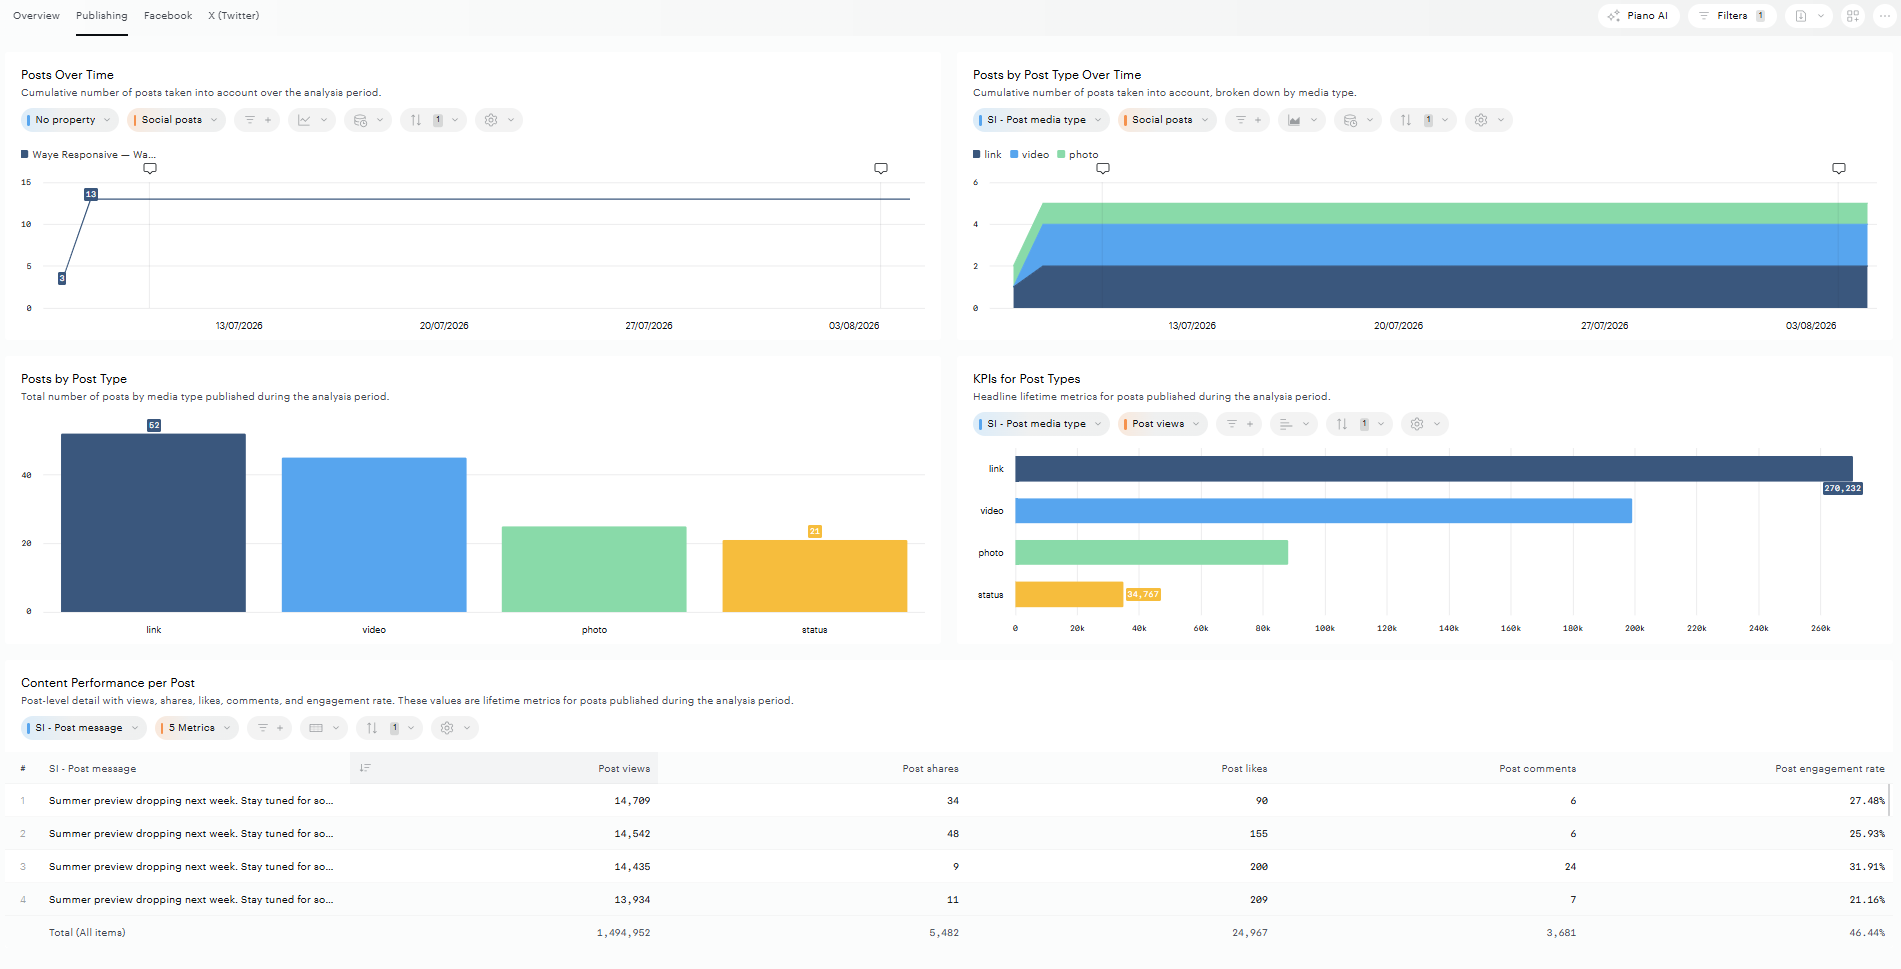Open the Post views metric dropdown
Image resolution: width=1901 pixels, height=969 pixels.
pyautogui.click(x=1163, y=424)
